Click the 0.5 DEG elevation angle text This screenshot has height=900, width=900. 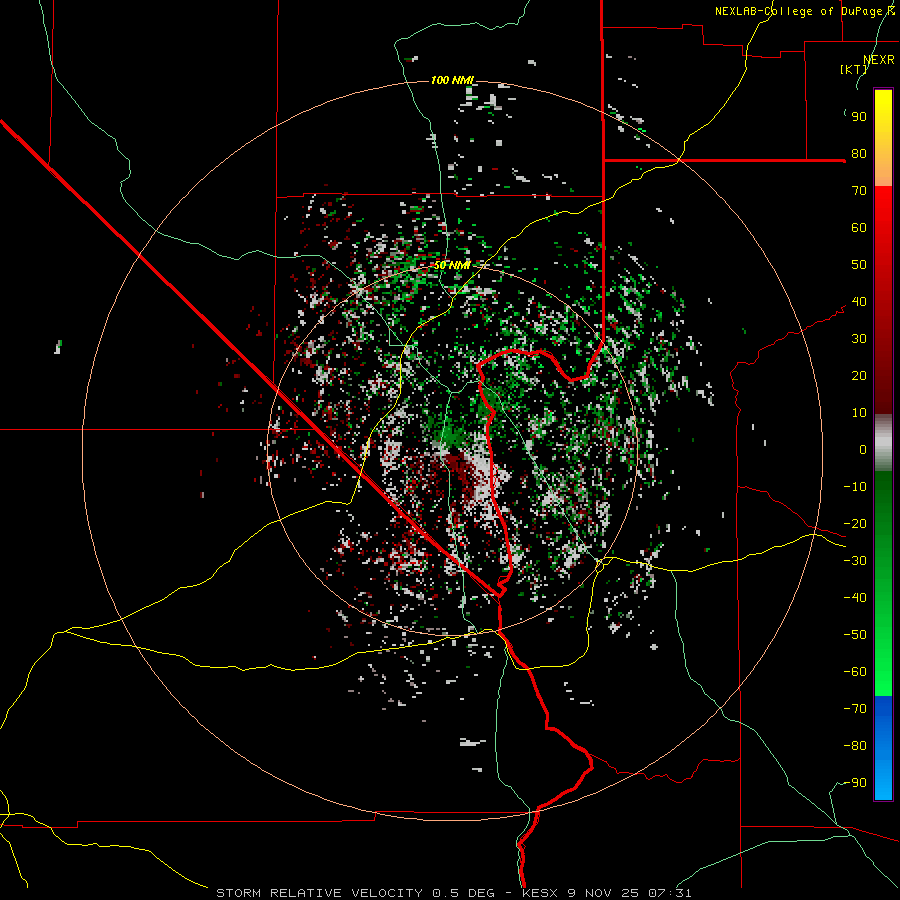(464, 893)
